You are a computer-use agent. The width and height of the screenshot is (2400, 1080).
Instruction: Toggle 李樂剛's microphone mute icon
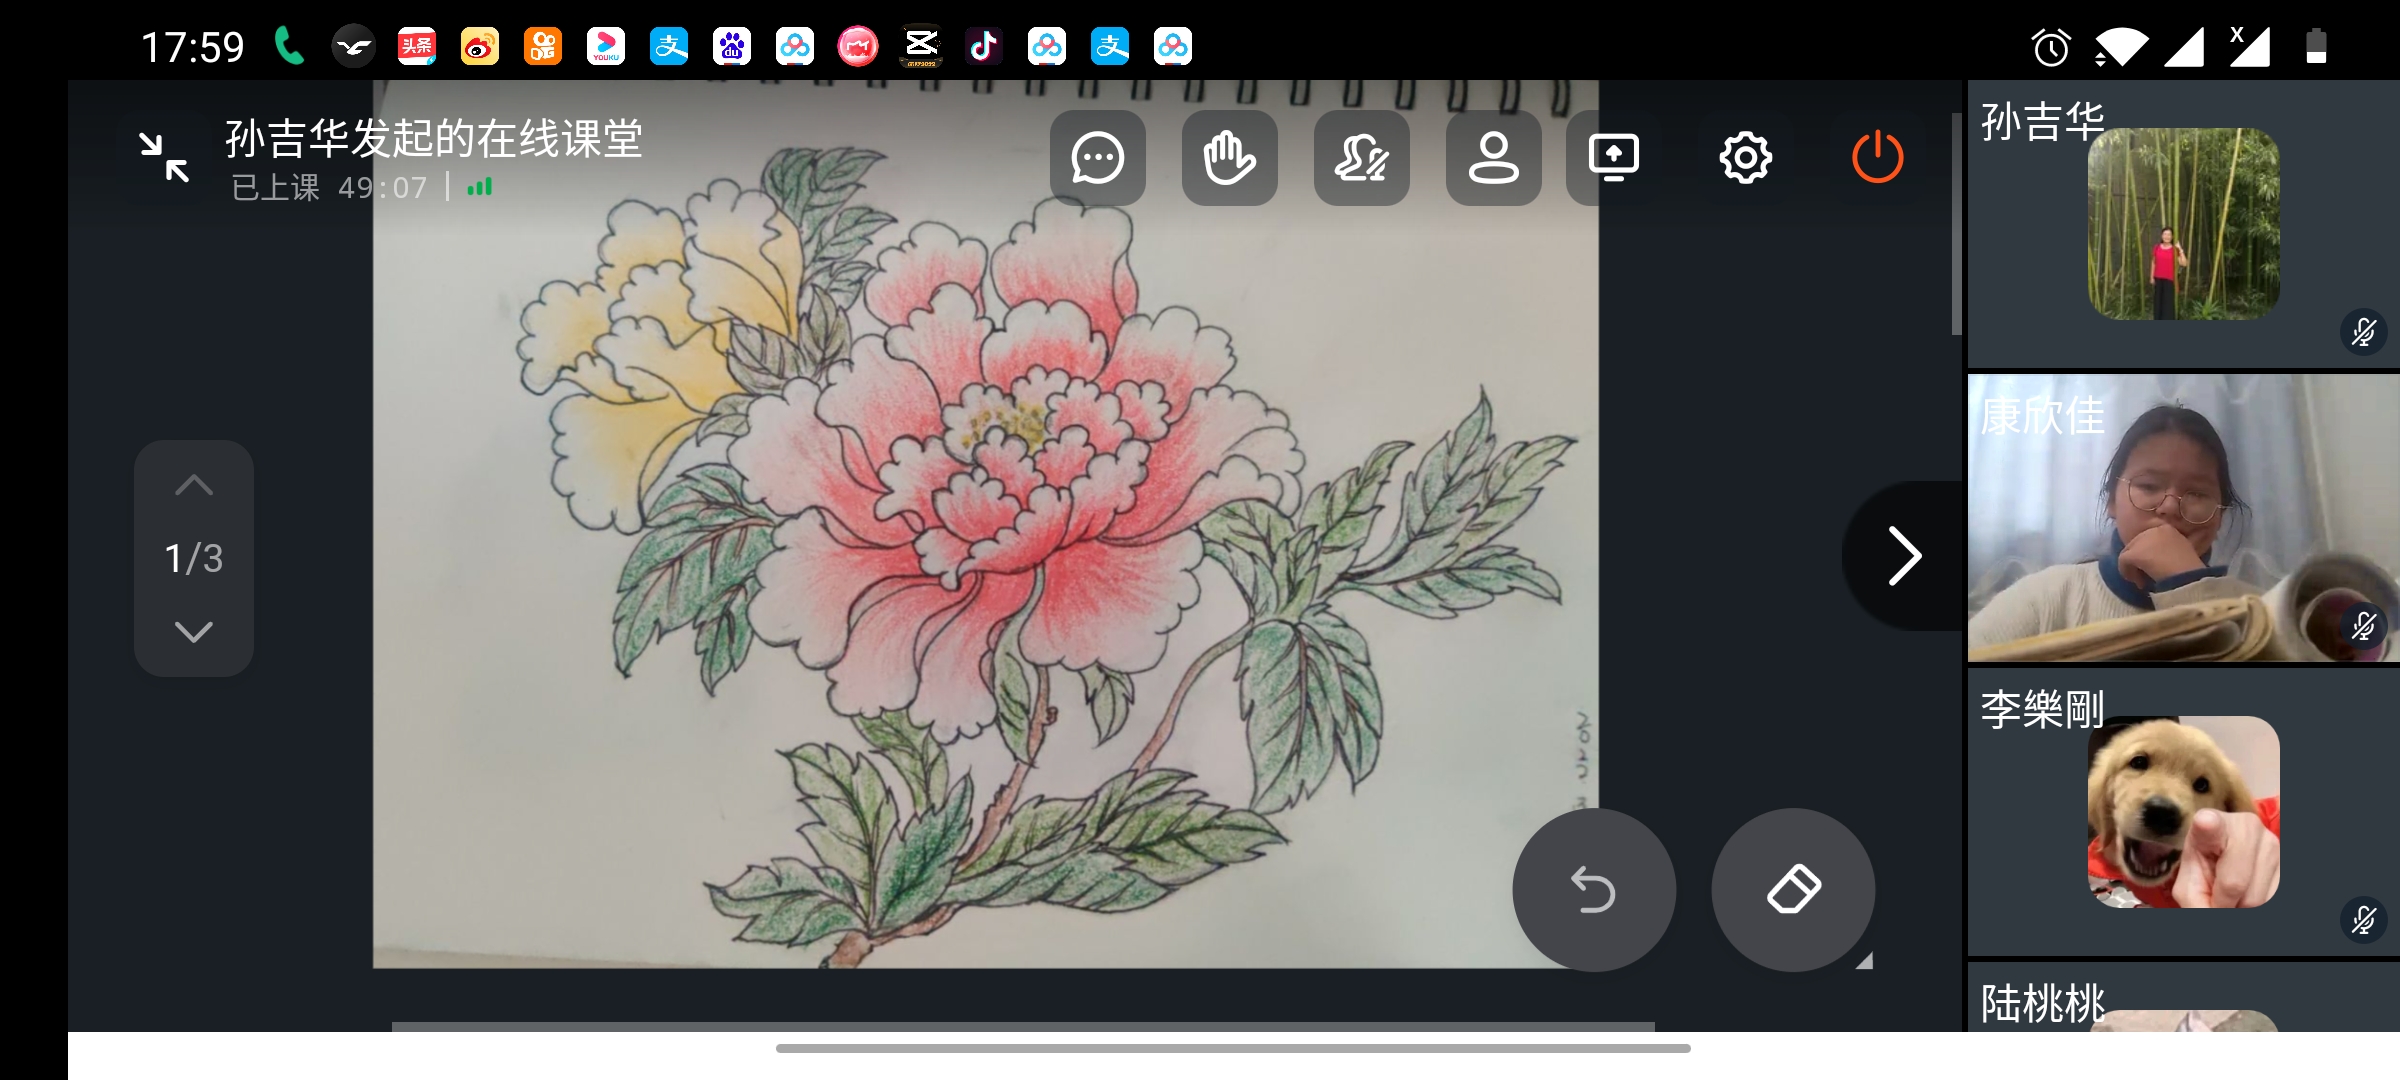pyautogui.click(x=2363, y=920)
